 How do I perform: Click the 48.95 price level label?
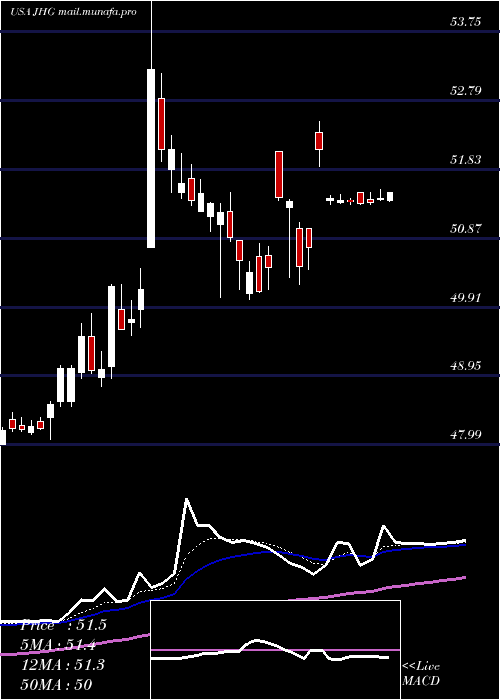pos(466,366)
